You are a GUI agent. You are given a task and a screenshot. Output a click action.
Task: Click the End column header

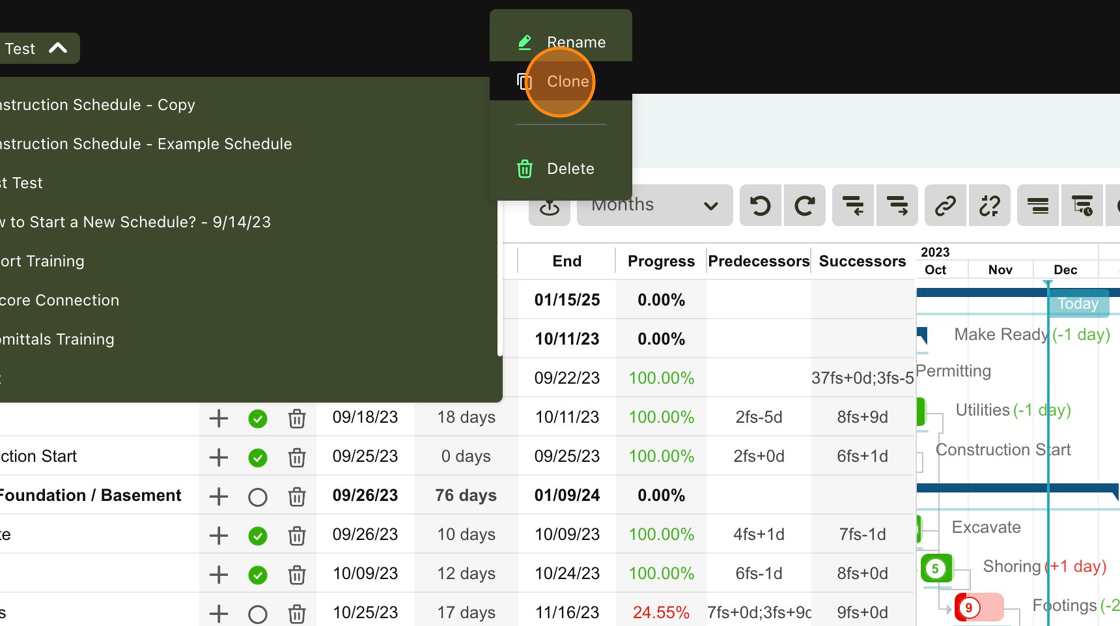(567, 262)
